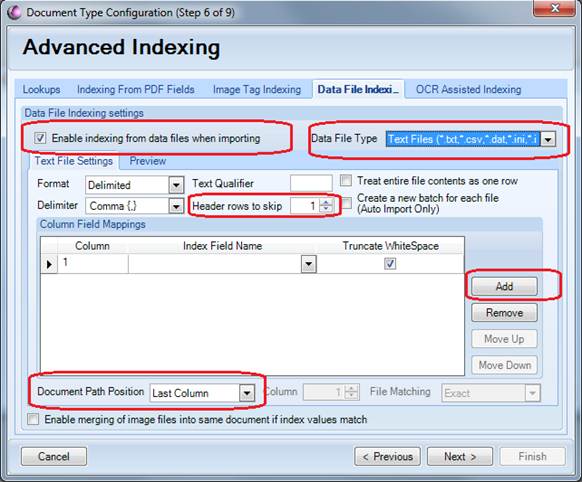
Task: Switch to the Lookups tab
Action: pos(41,89)
